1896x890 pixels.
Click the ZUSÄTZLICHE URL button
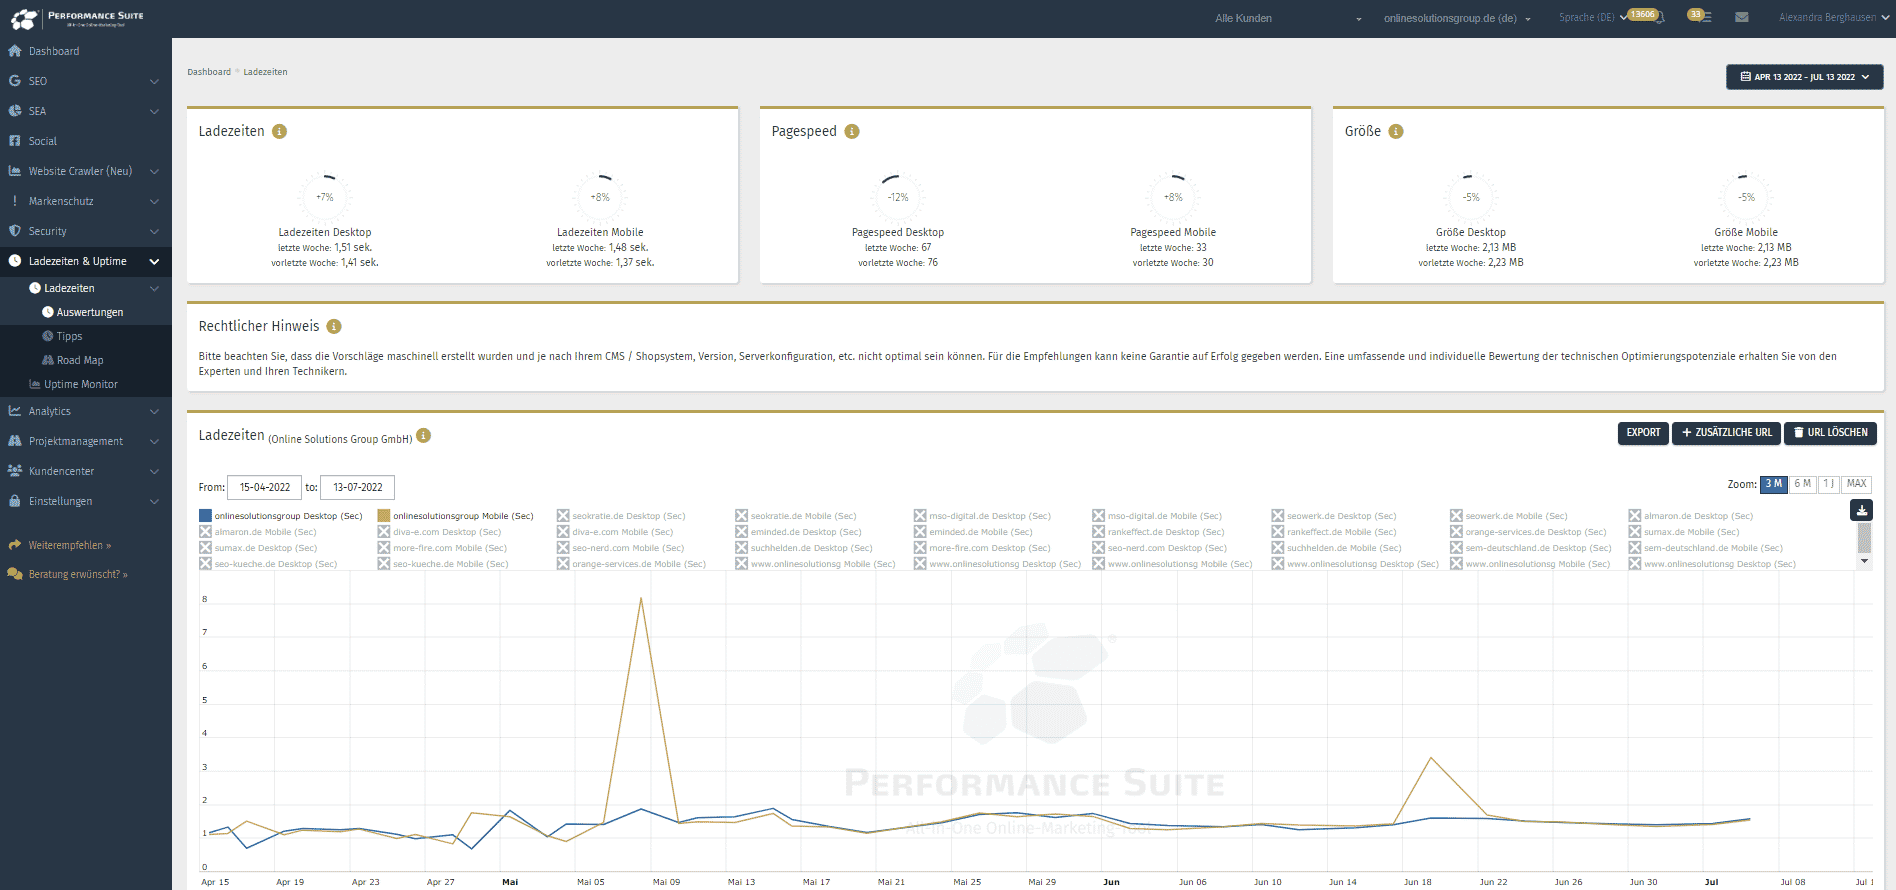1726,433
